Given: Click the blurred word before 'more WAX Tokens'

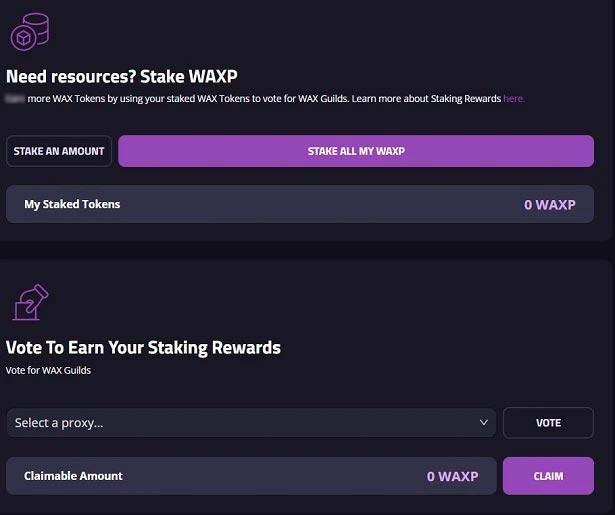Looking at the screenshot, I should [x=17, y=99].
